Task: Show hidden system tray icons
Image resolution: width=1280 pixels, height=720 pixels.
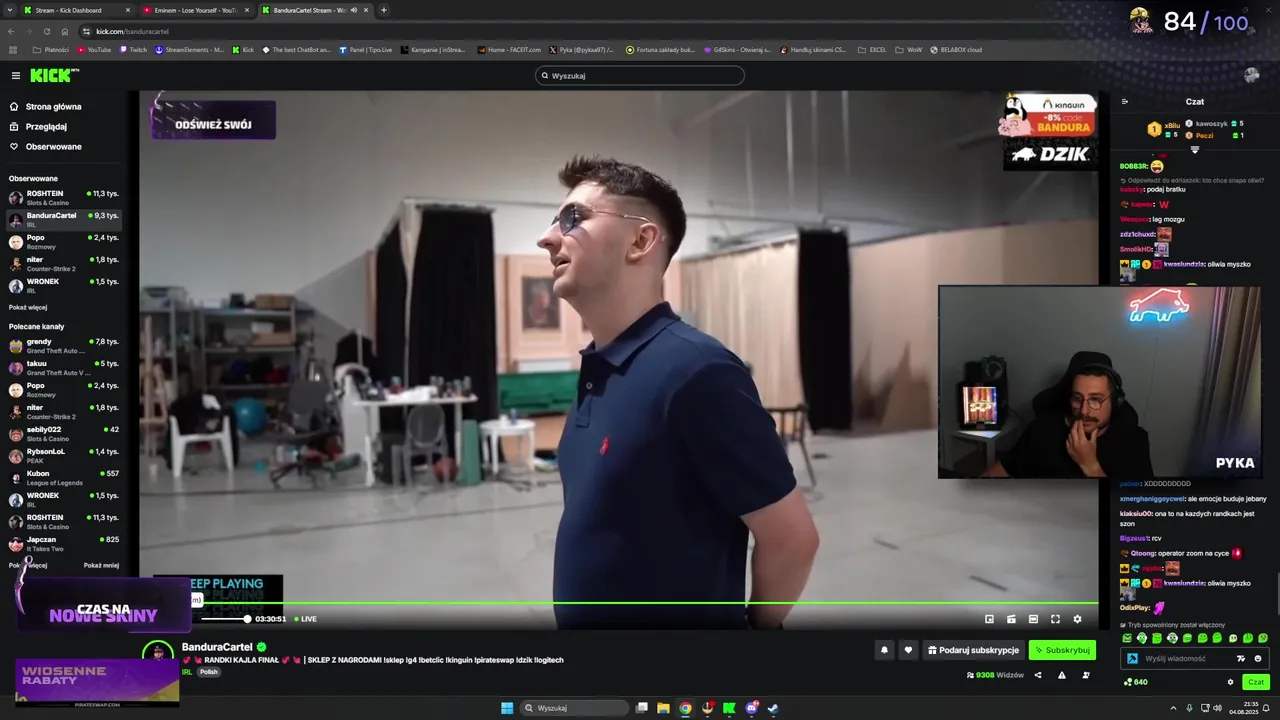Action: pos(1173,708)
